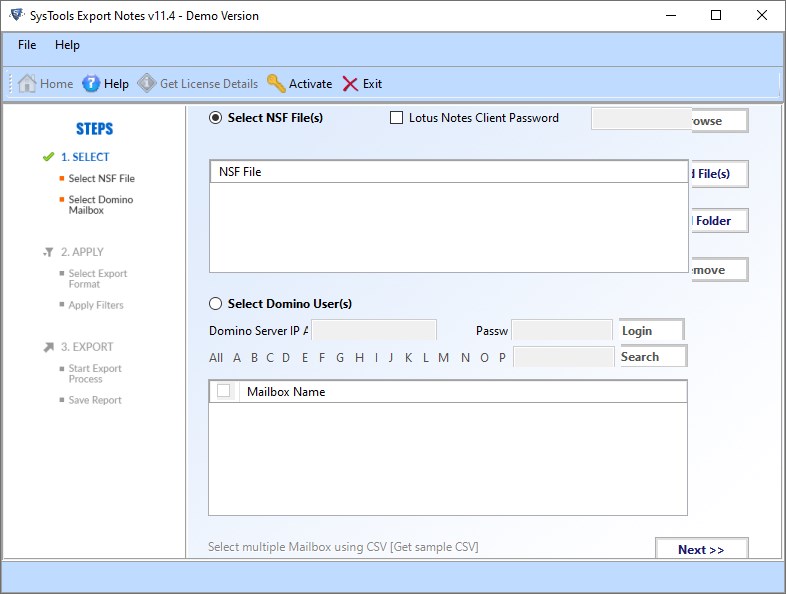
Task: Click the 'Save Report' step
Action: click(x=95, y=400)
